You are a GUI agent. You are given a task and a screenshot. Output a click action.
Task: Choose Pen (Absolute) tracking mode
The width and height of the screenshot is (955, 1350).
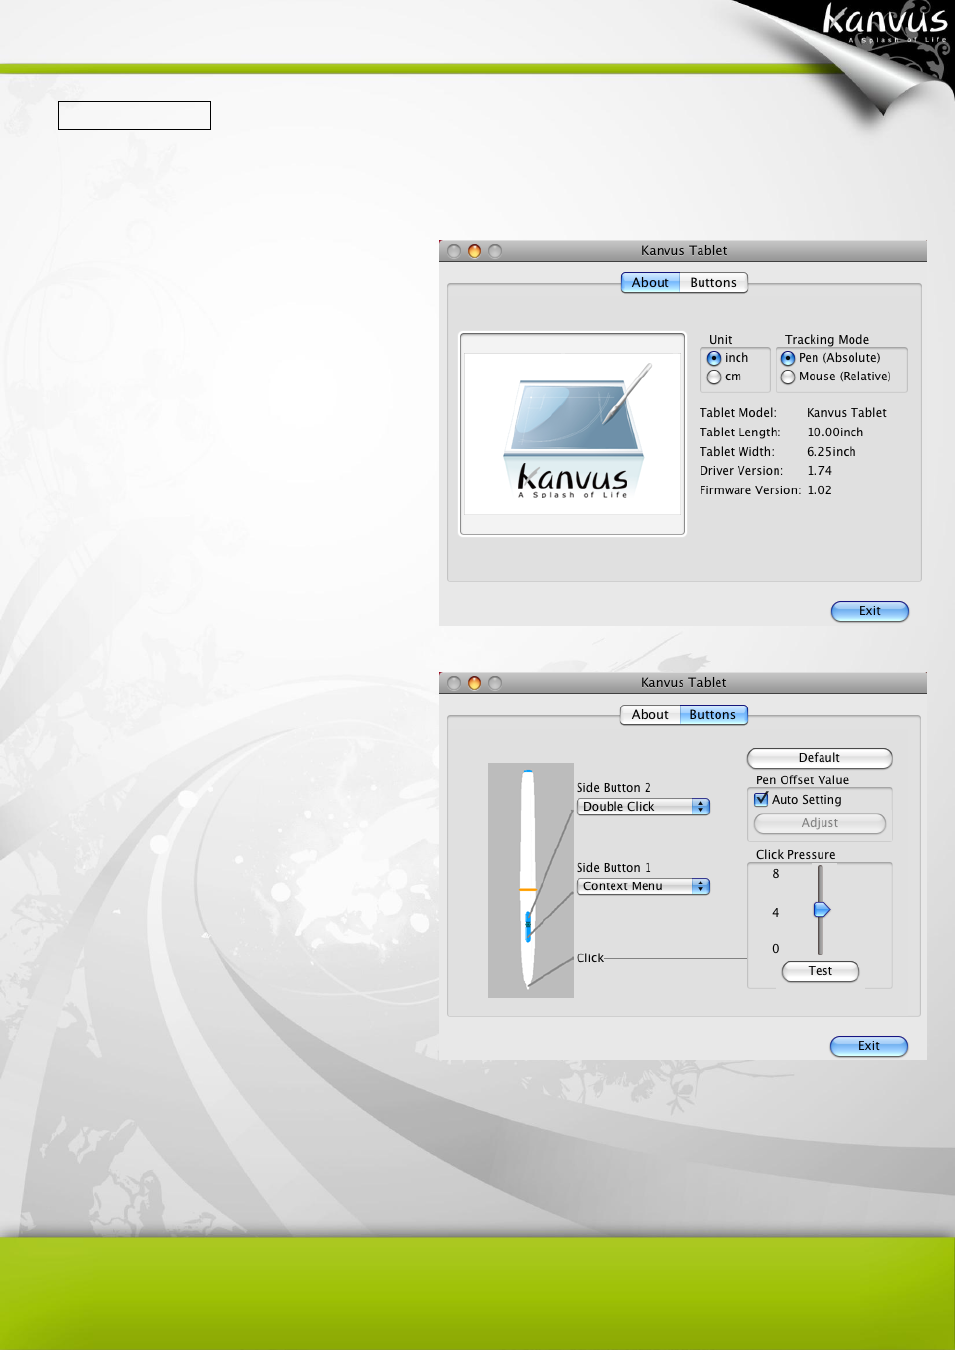coord(788,358)
